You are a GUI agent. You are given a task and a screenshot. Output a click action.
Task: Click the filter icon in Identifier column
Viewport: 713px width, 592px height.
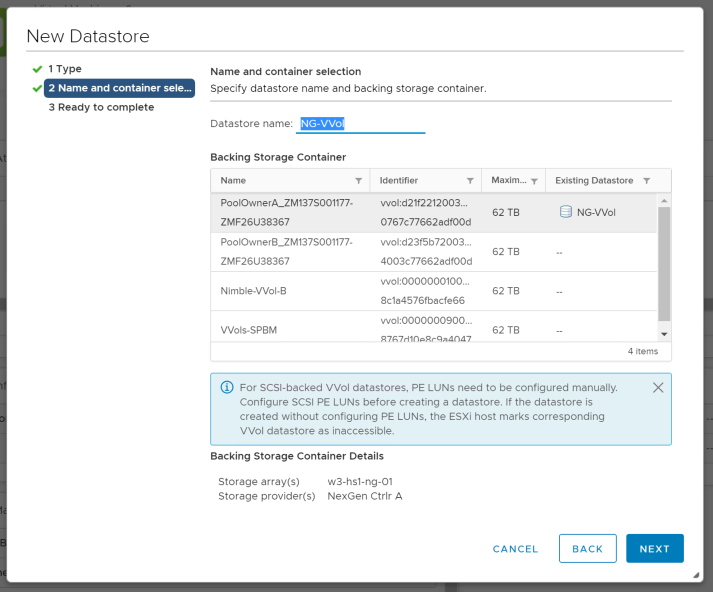[x=470, y=181]
